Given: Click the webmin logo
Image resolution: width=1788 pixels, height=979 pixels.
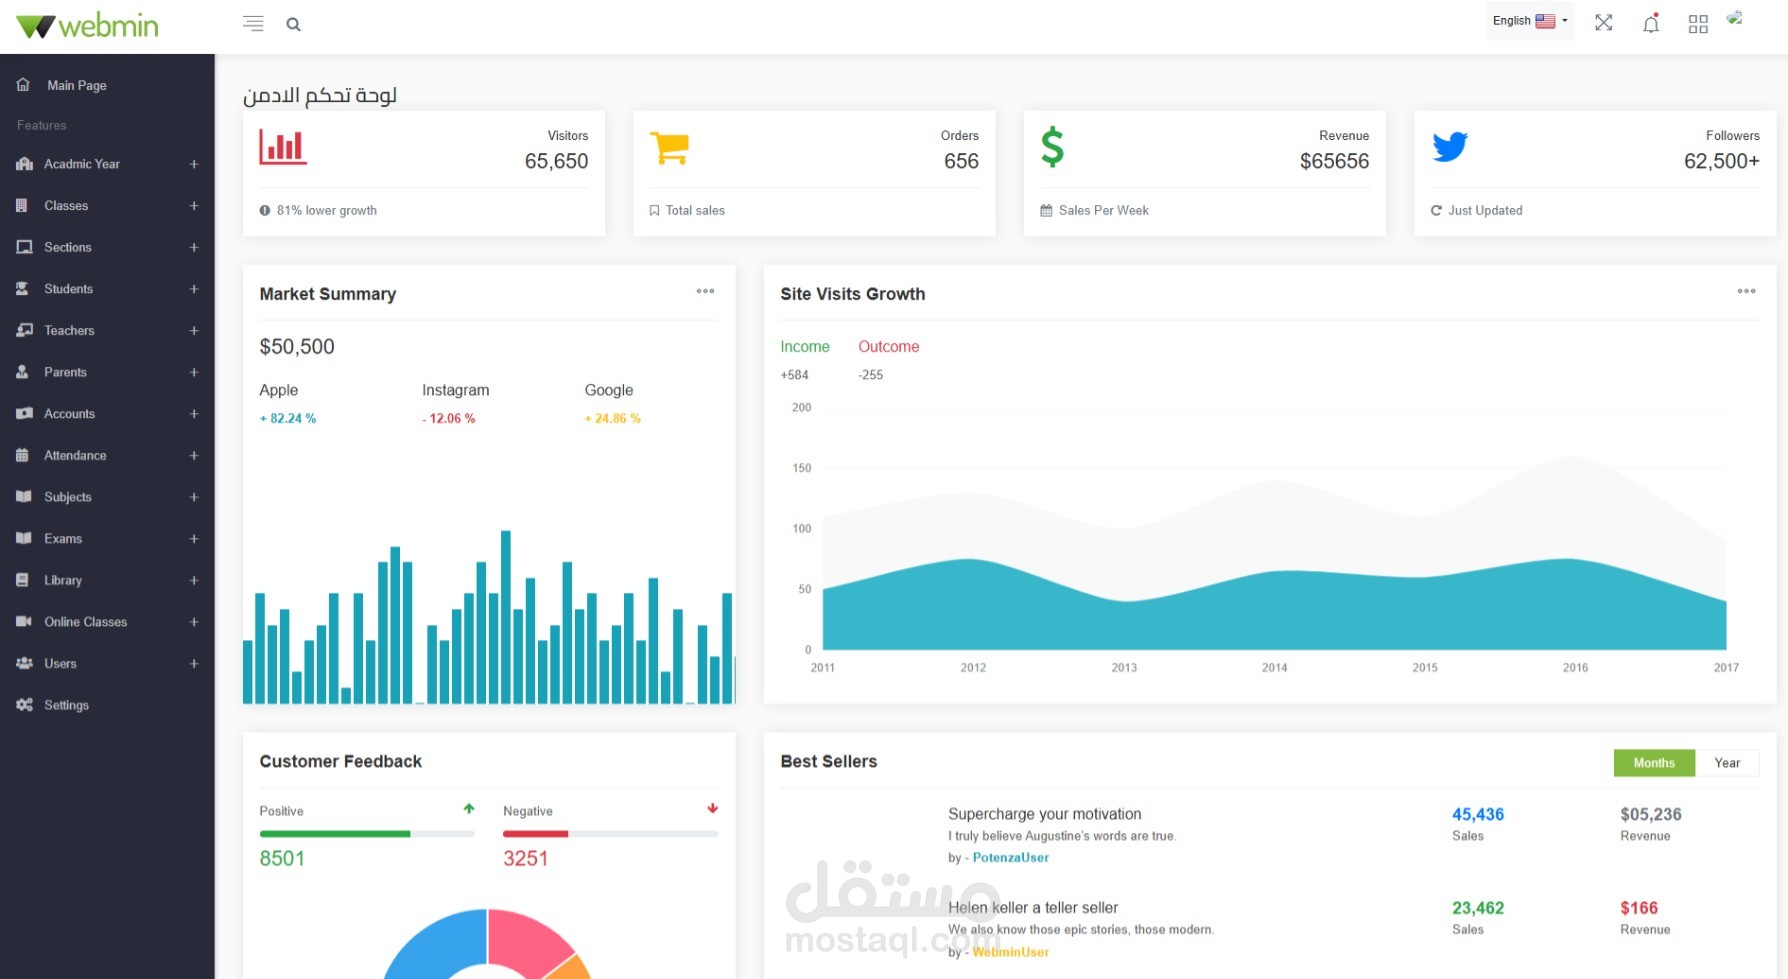Looking at the screenshot, I should point(88,26).
